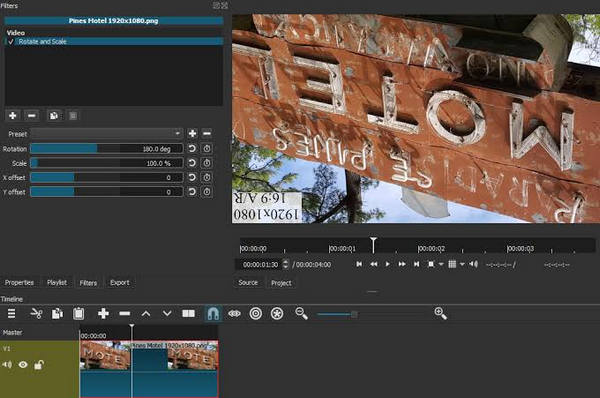
Task: Switch to Export tab
Action: pyautogui.click(x=120, y=282)
